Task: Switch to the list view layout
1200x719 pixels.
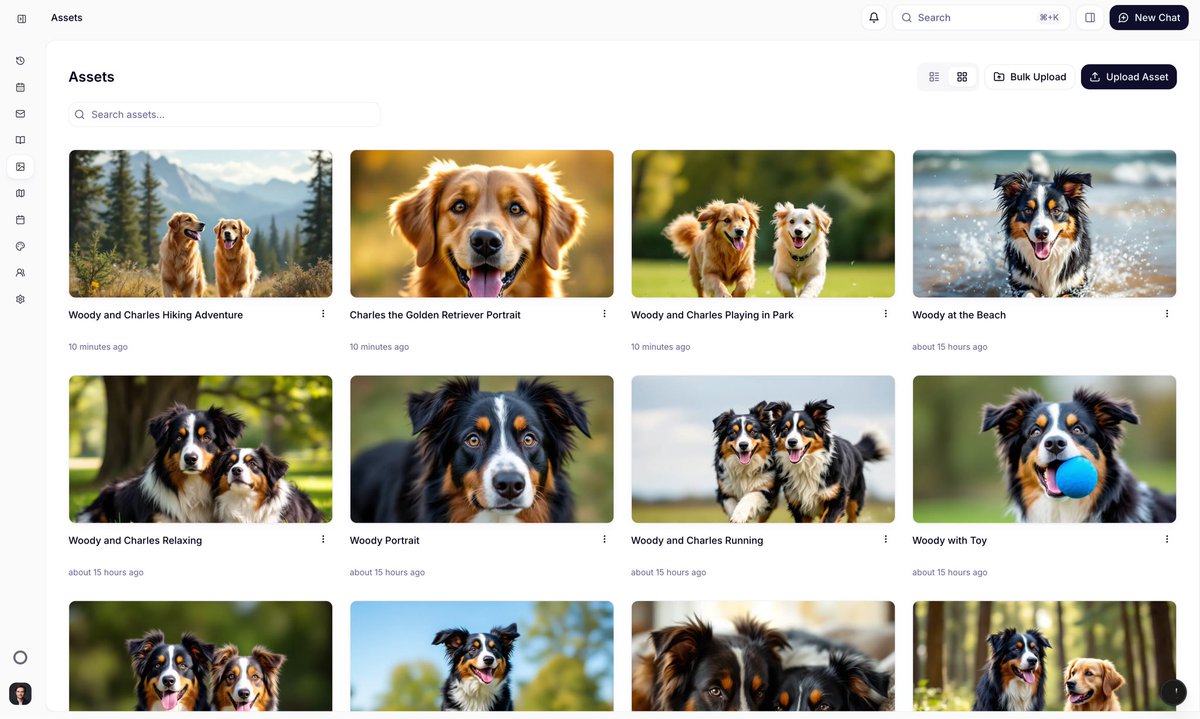Action: point(934,77)
